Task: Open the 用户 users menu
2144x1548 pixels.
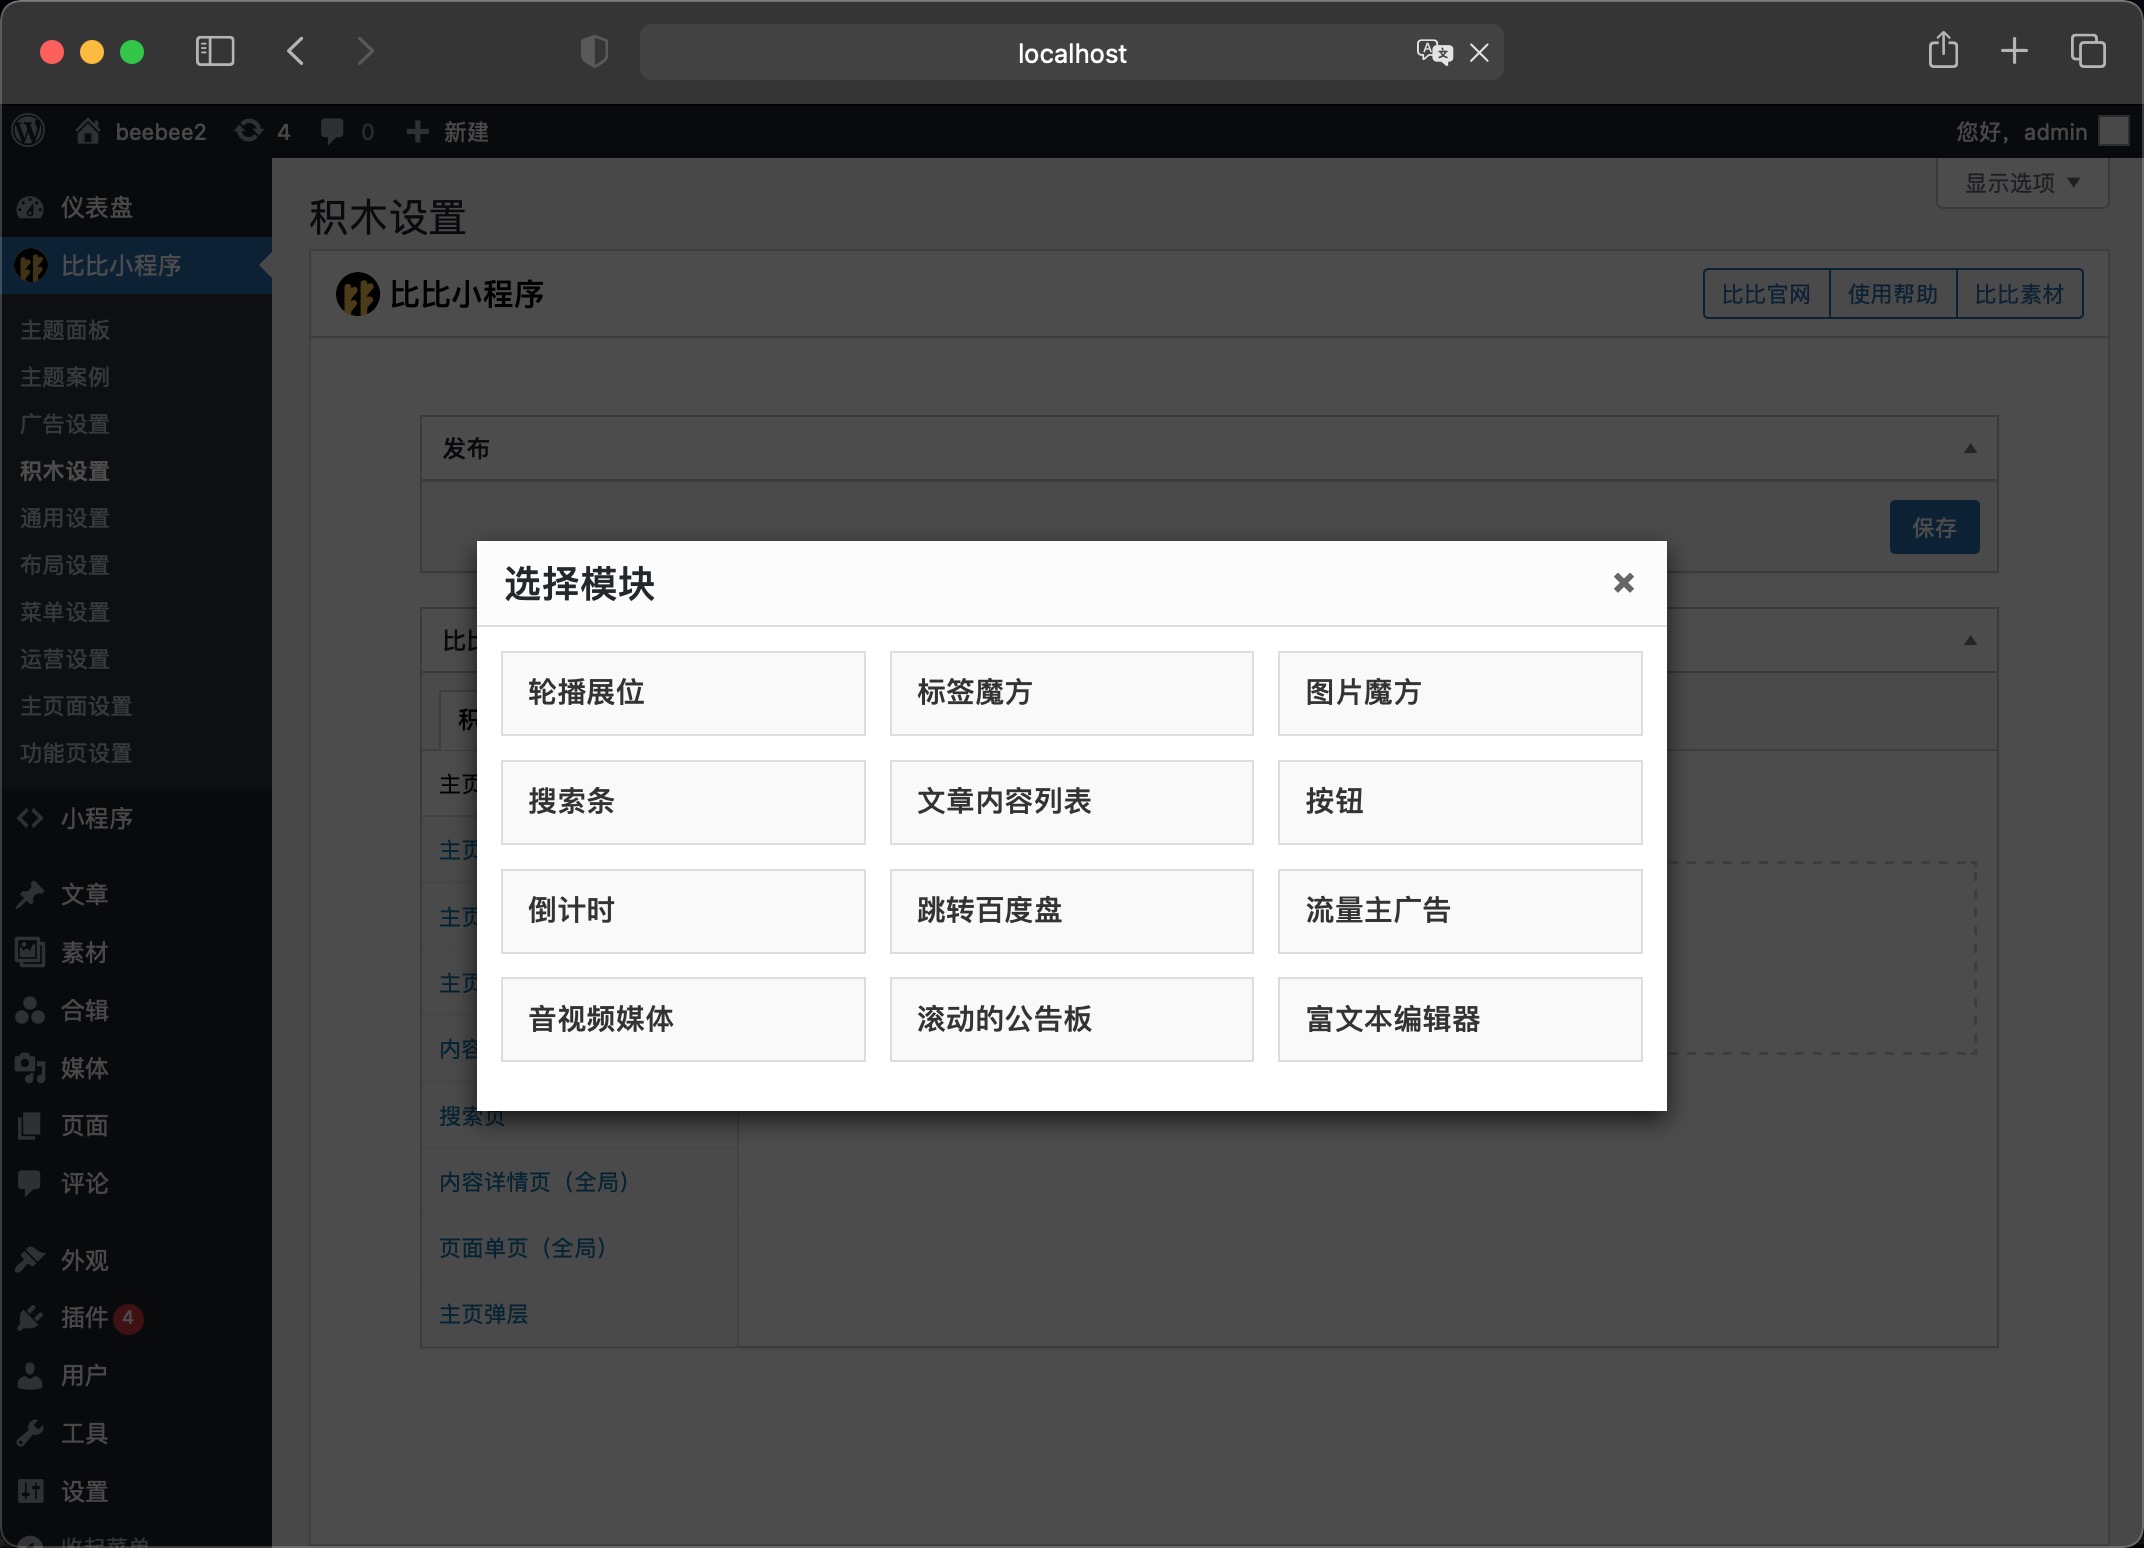Action: click(136, 1375)
